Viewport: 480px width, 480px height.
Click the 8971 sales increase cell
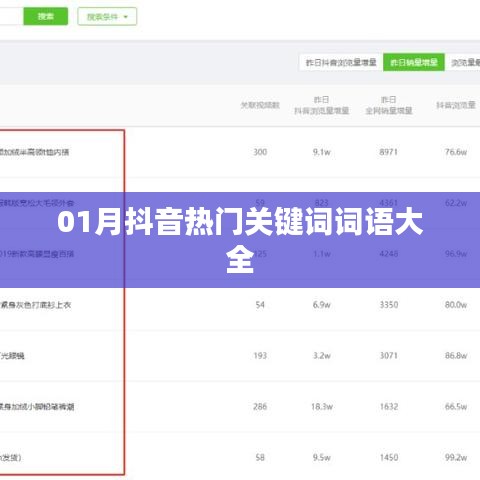pos(389,152)
